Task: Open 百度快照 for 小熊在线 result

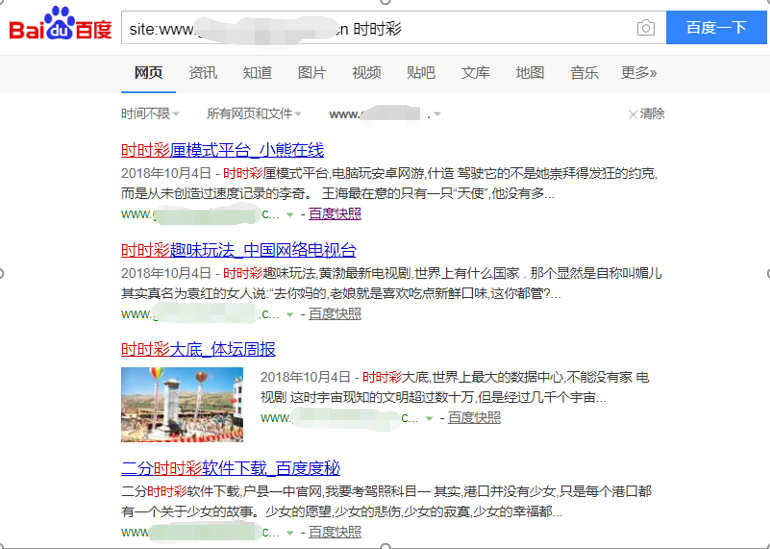Action: tap(335, 214)
